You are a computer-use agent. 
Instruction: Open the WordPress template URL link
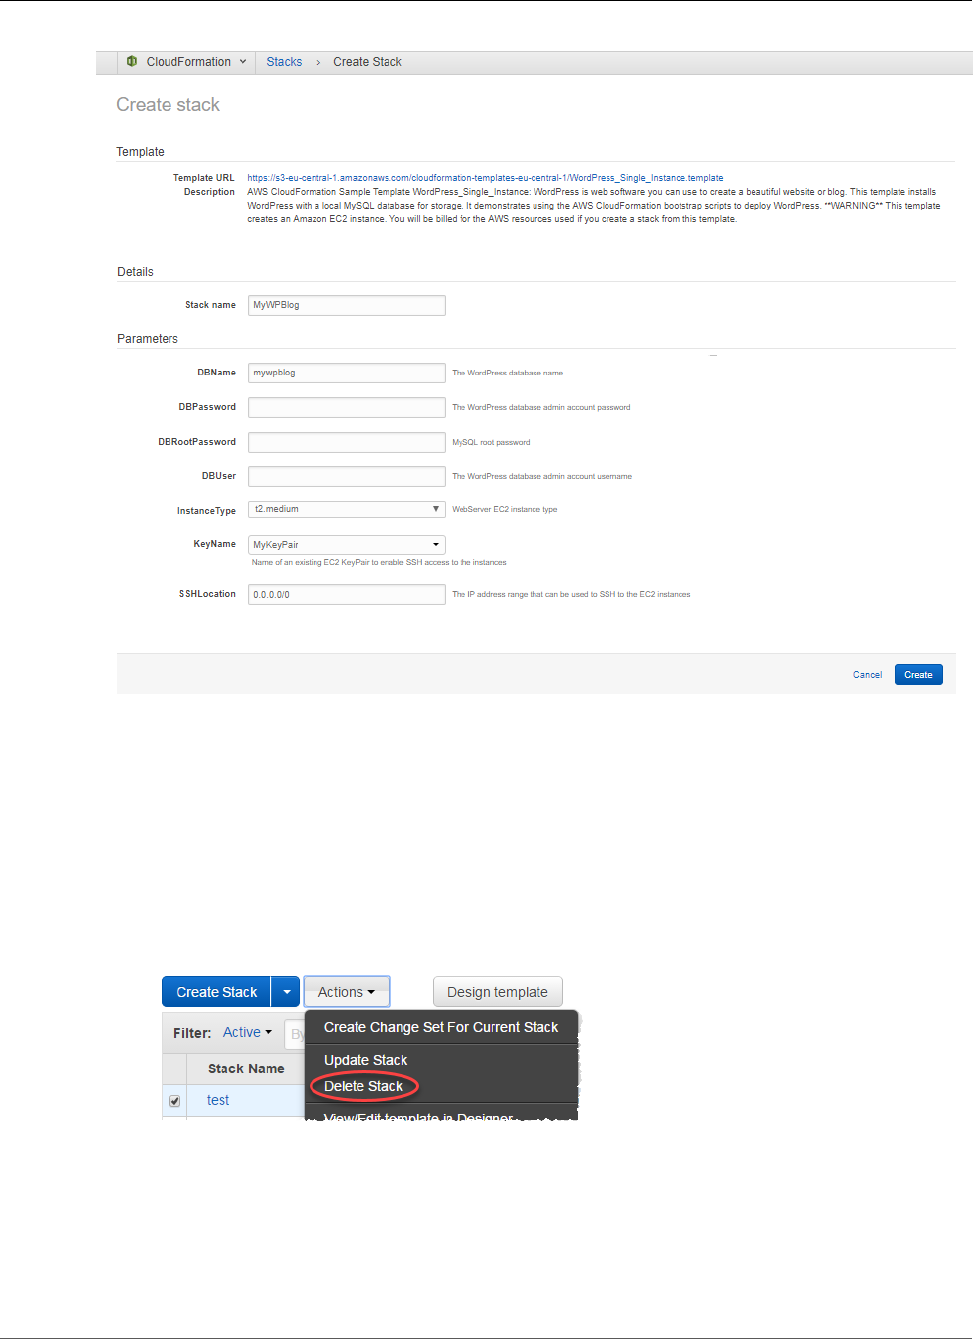click(485, 178)
